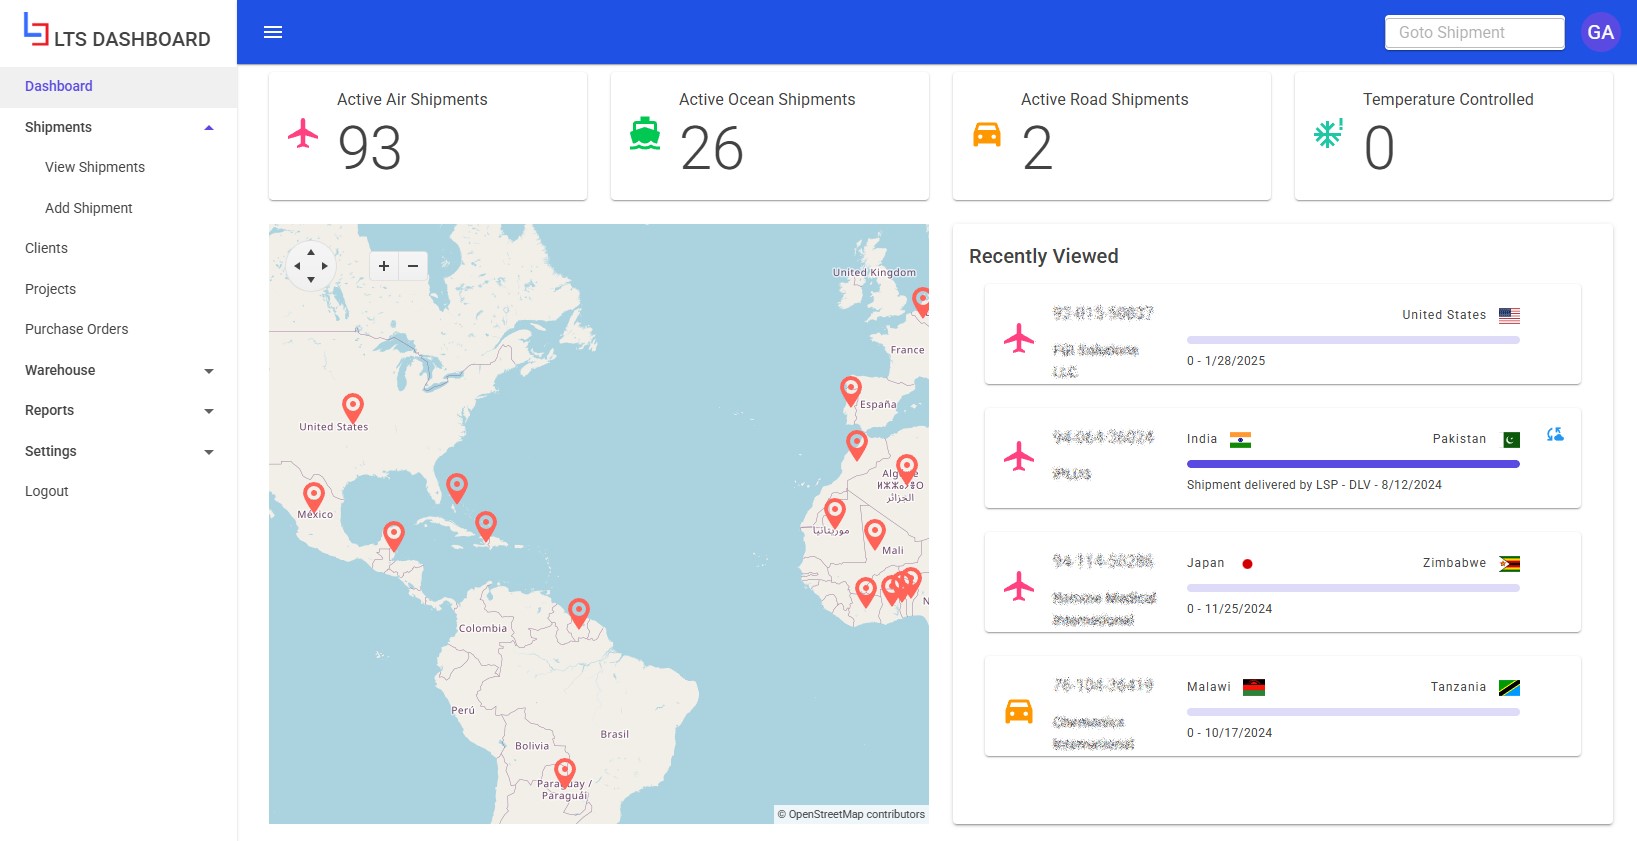Click the India to Pakistan progress bar

point(1352,464)
